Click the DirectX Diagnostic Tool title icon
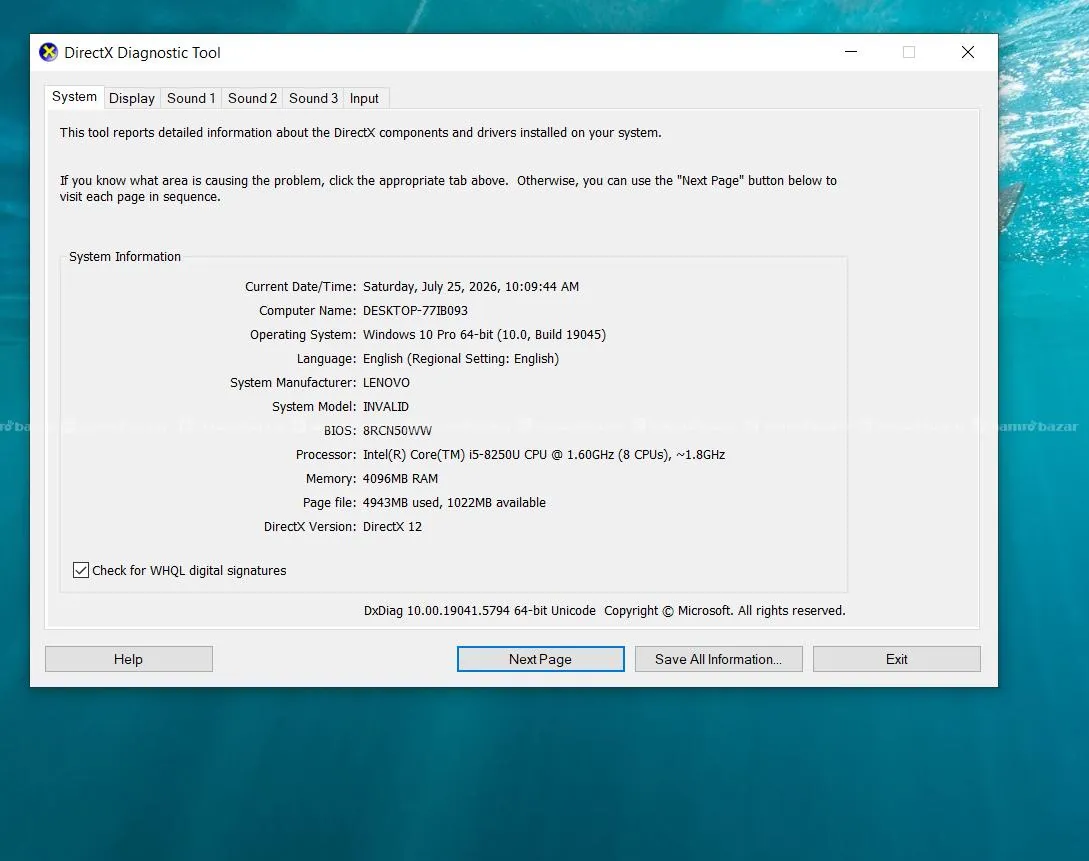 pos(49,52)
